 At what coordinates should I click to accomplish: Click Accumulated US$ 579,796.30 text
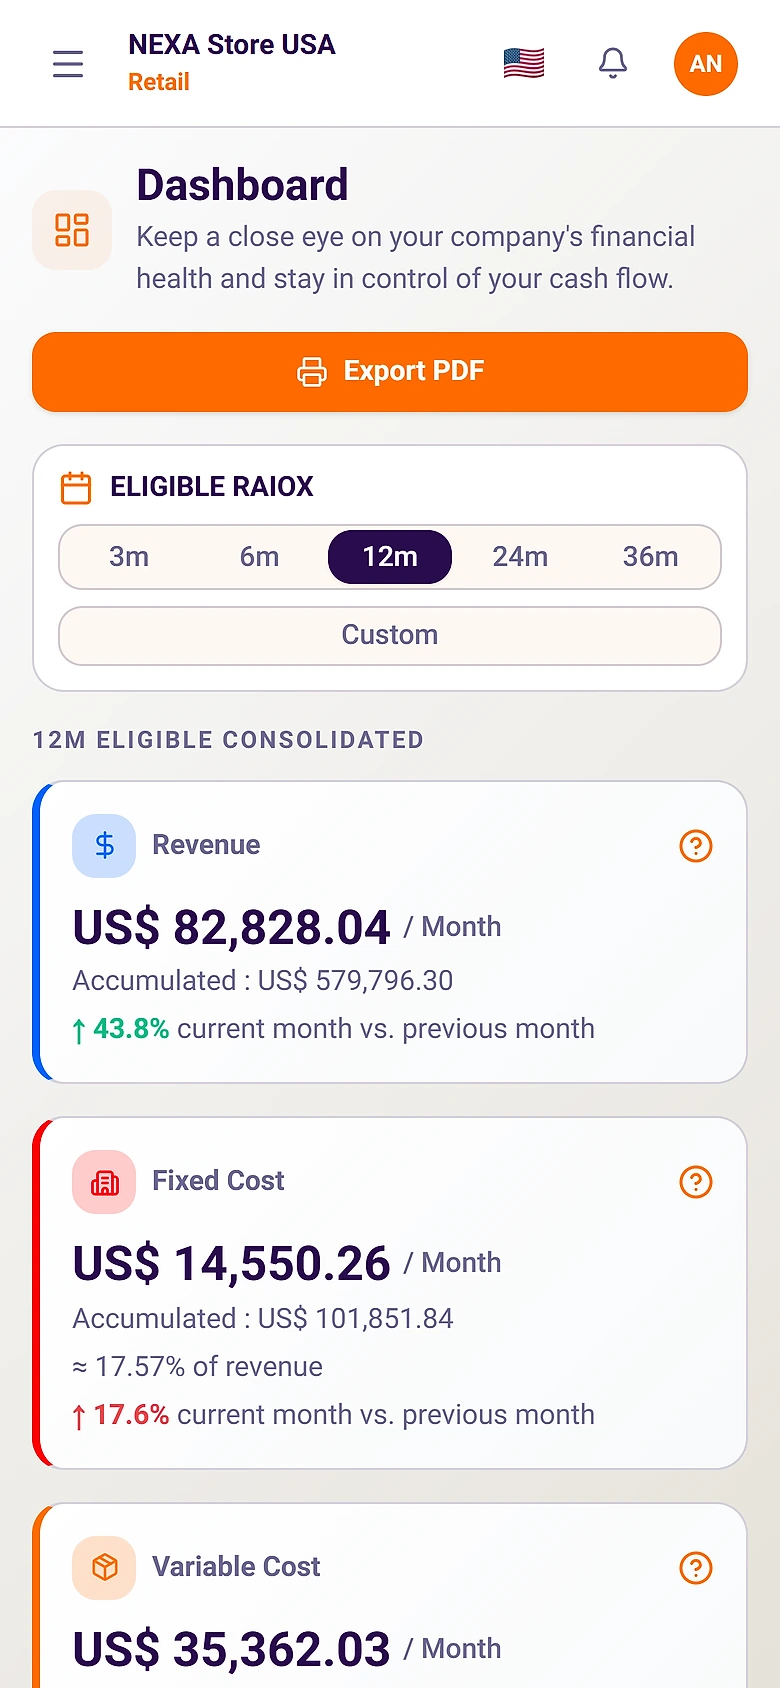pyautogui.click(x=263, y=981)
